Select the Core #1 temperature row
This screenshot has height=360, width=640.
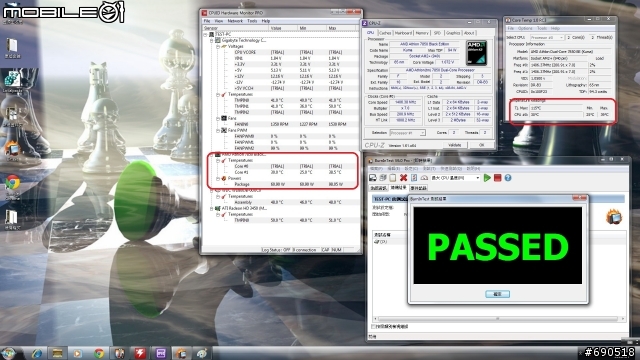pyautogui.click(x=282, y=172)
